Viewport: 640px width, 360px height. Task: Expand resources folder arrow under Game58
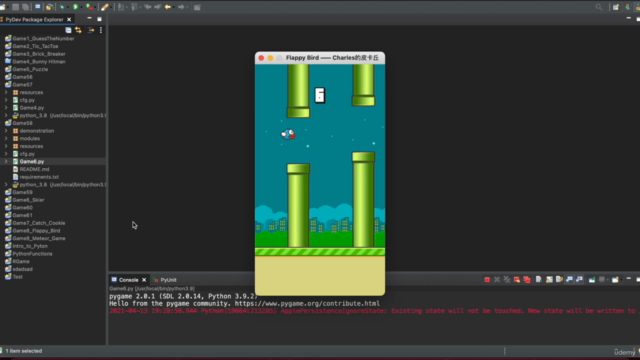tap(6, 146)
